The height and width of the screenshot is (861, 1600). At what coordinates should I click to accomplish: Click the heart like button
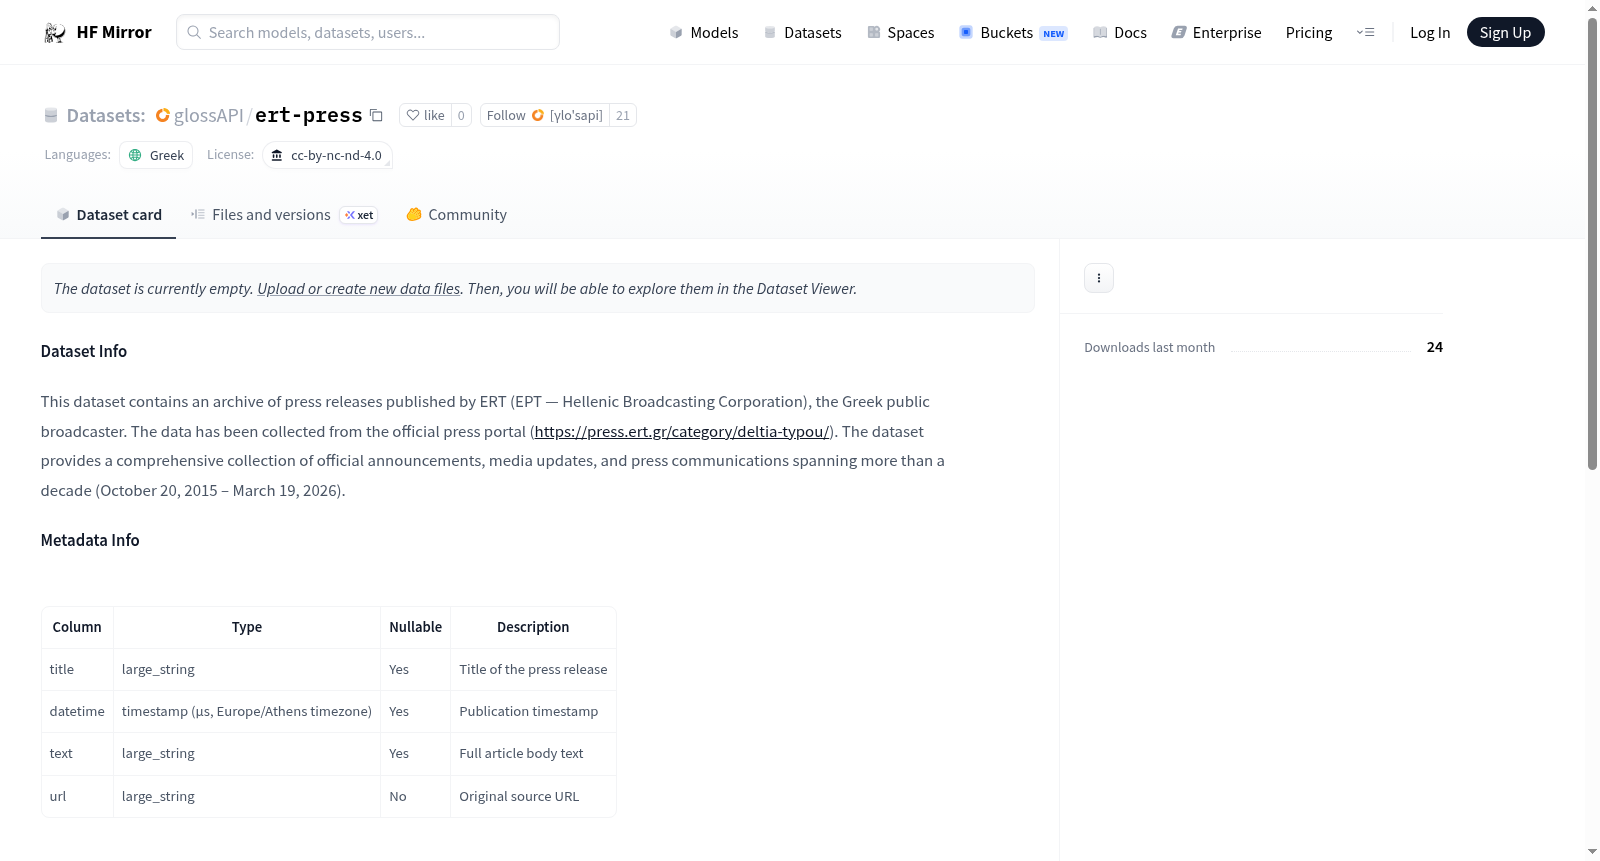click(x=425, y=115)
